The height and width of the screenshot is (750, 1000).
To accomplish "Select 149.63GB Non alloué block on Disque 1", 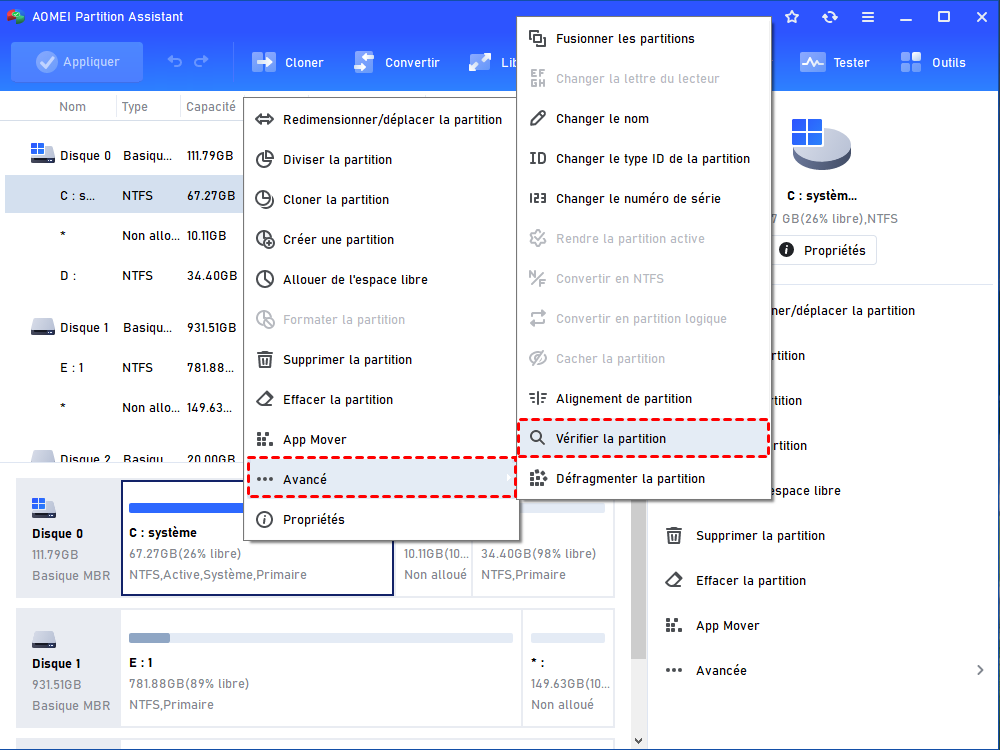I will 568,668.
